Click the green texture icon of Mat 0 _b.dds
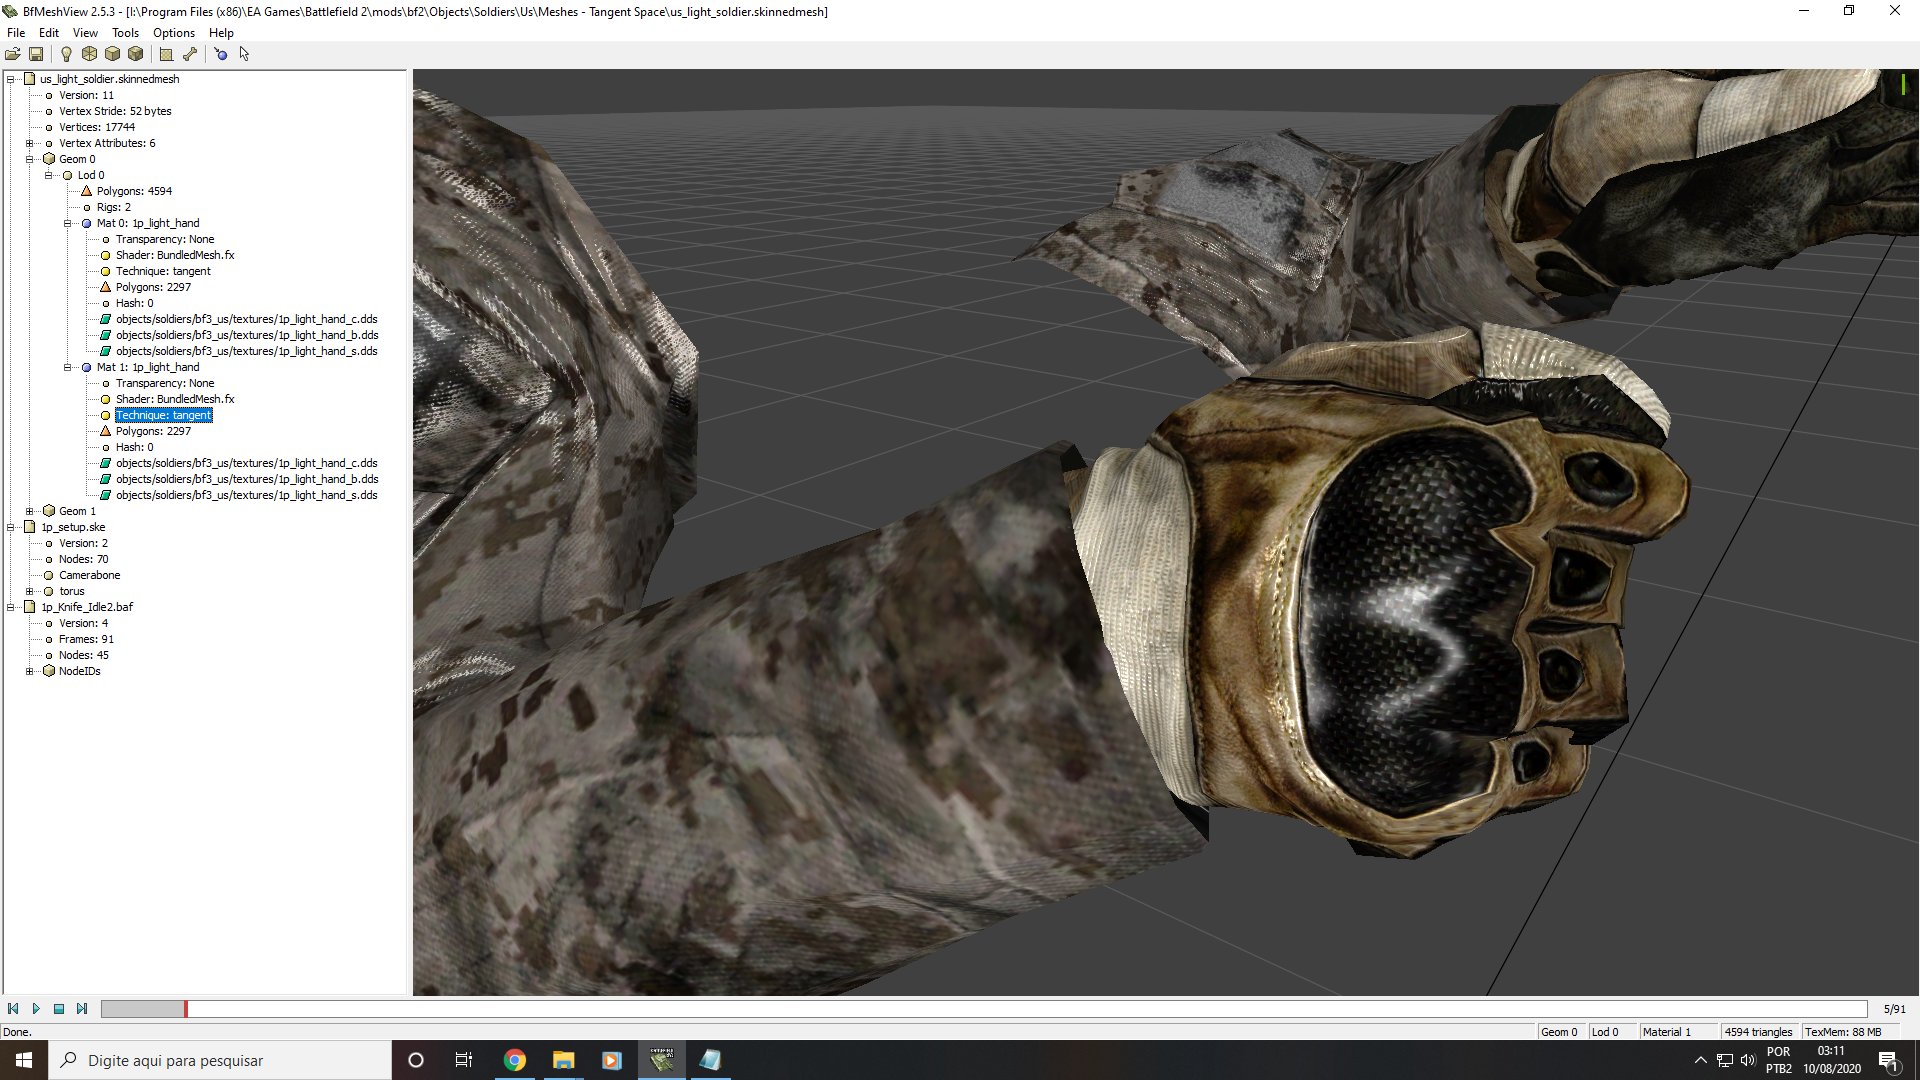 click(x=105, y=335)
